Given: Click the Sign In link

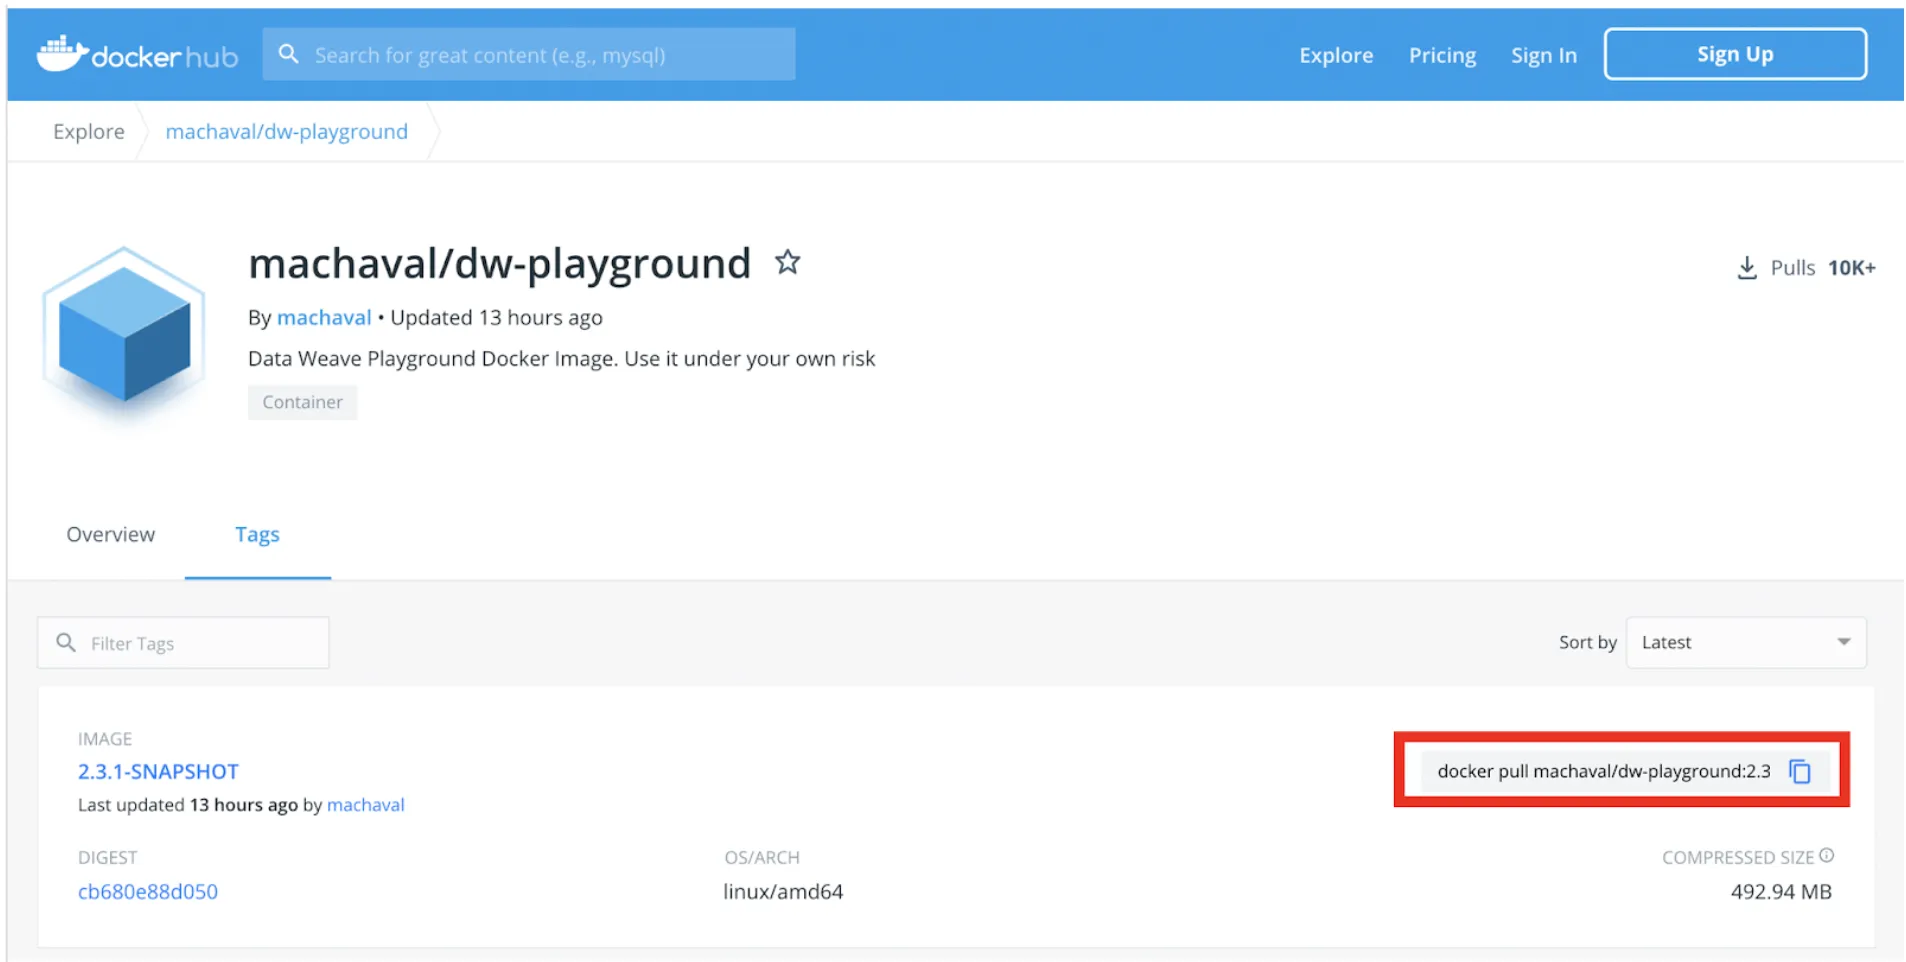Looking at the screenshot, I should click(1543, 55).
